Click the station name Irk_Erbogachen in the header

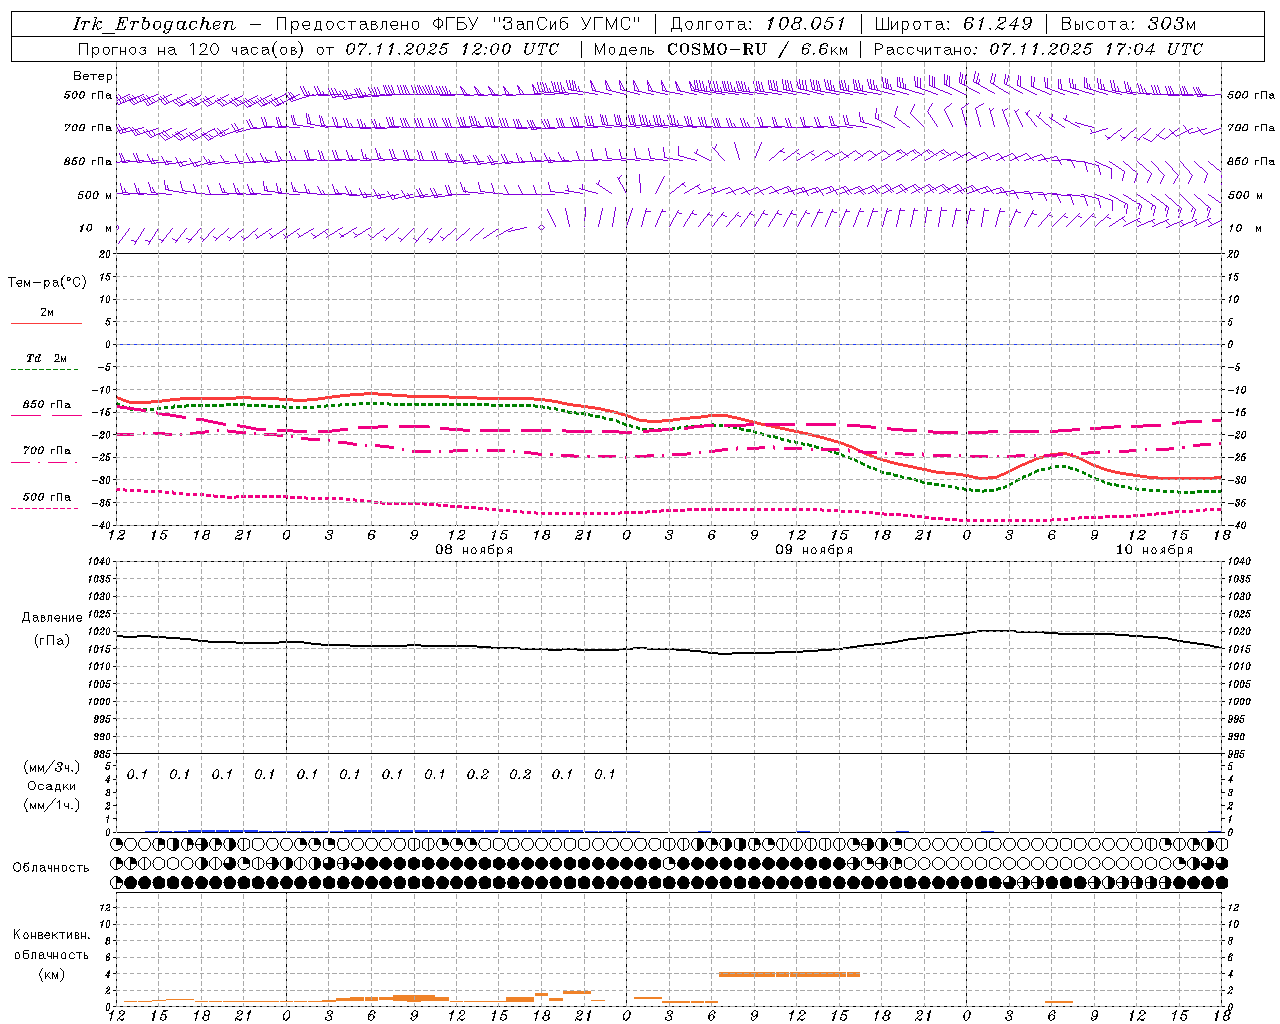[x=155, y=24]
